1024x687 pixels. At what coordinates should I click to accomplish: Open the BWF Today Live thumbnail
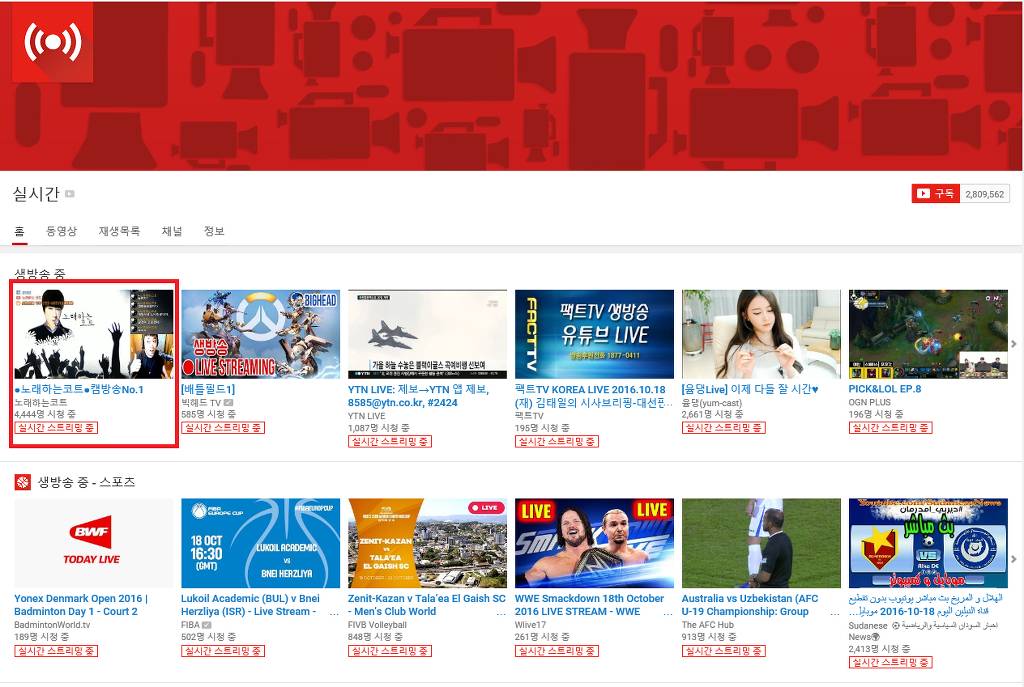pyautogui.click(x=94, y=543)
